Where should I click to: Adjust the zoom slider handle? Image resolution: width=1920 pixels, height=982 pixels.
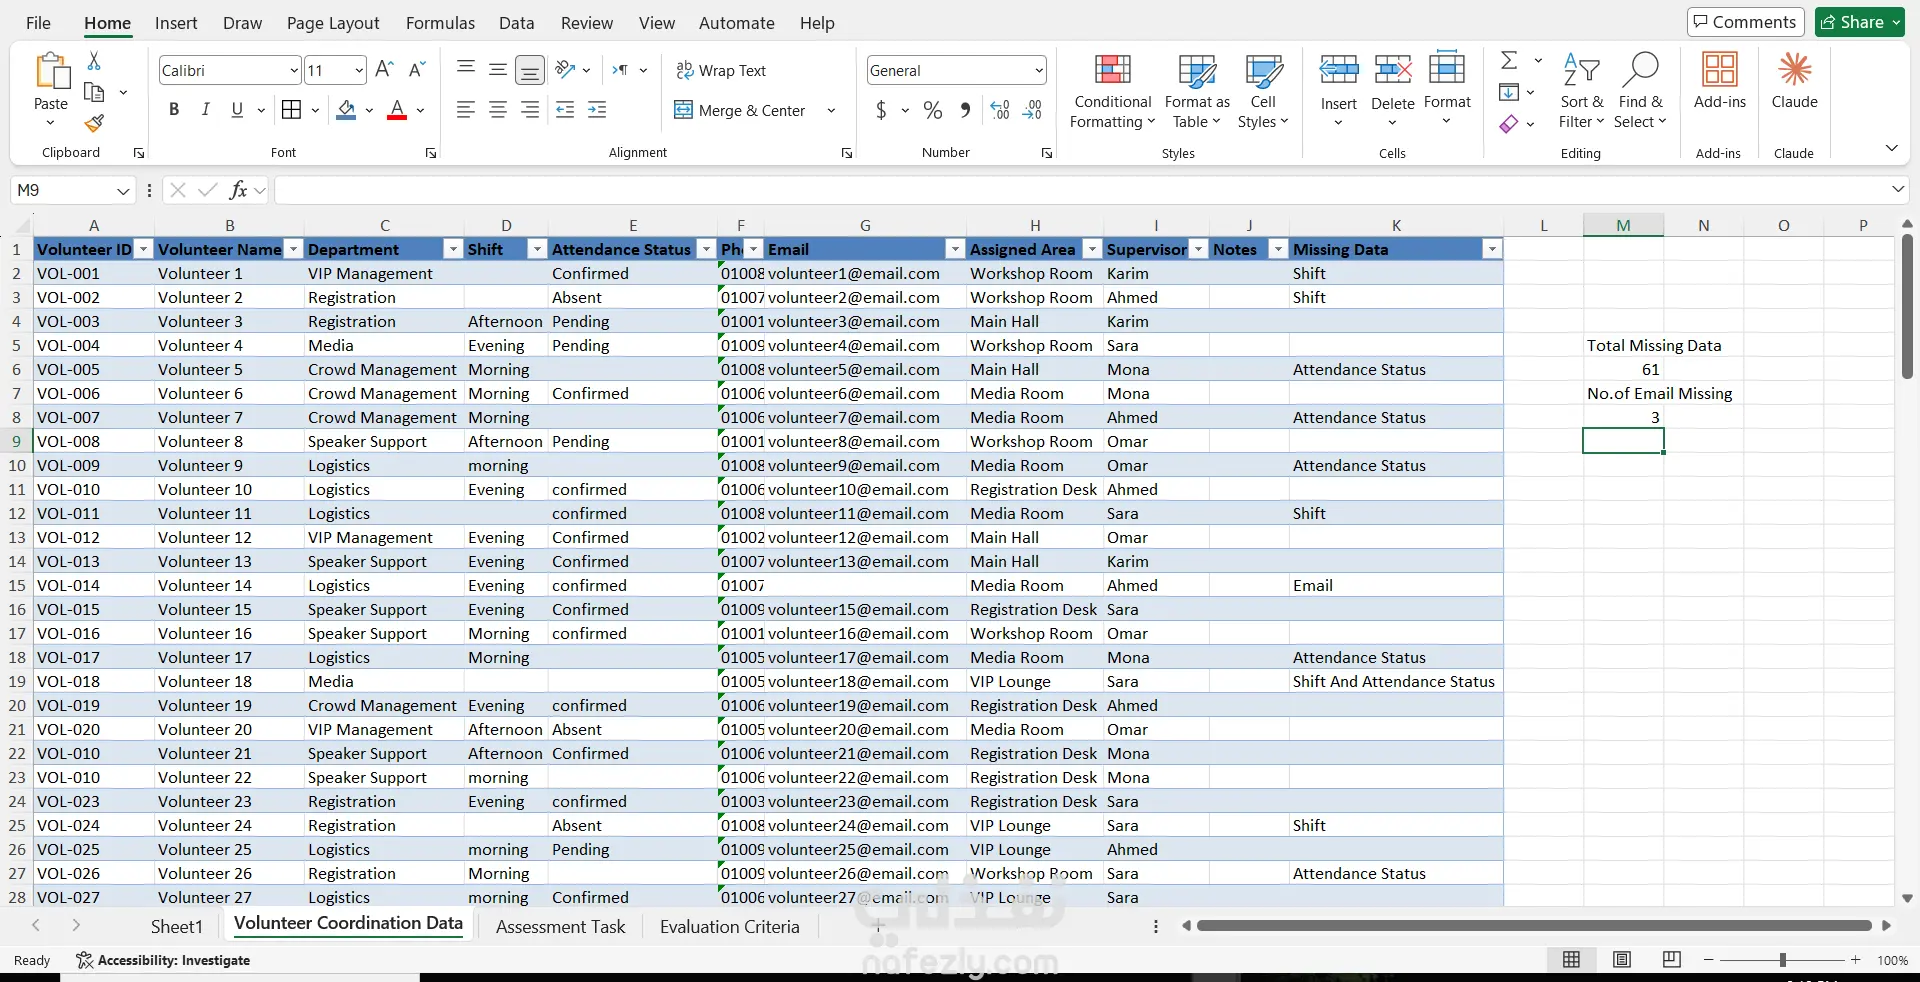[1782, 960]
